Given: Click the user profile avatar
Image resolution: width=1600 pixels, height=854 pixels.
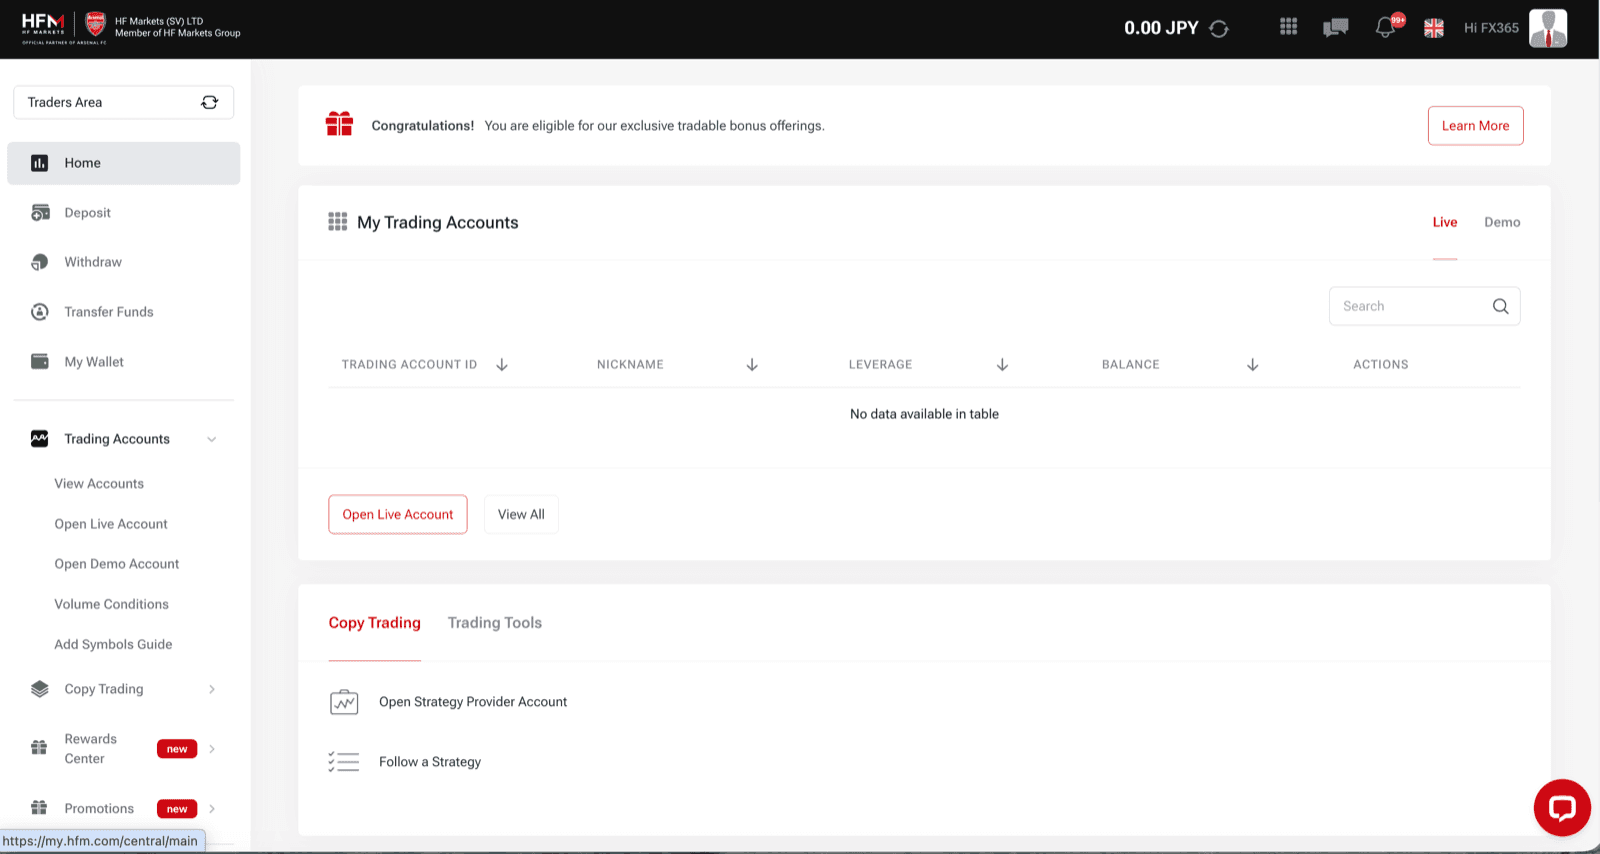Looking at the screenshot, I should [x=1548, y=28].
